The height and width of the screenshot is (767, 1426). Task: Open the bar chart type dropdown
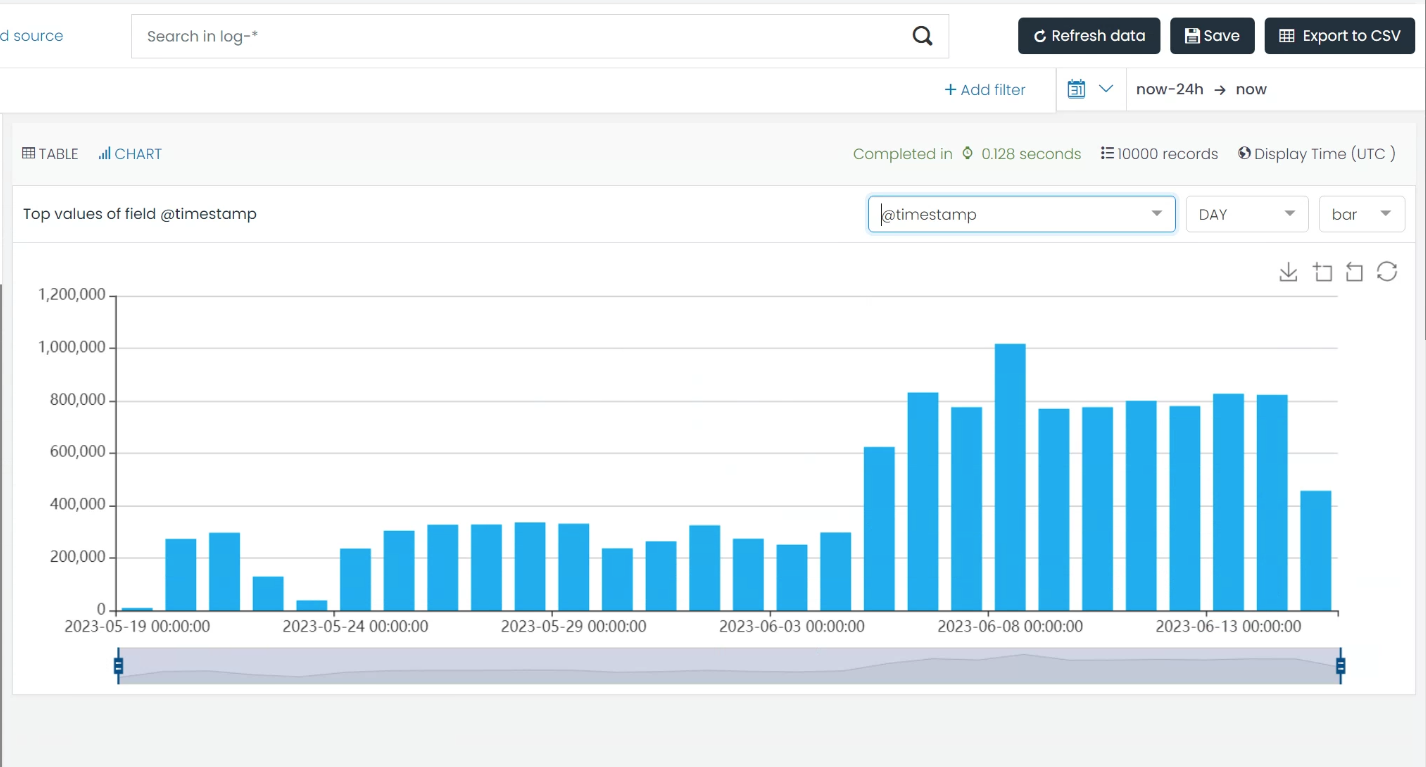pyautogui.click(x=1361, y=214)
